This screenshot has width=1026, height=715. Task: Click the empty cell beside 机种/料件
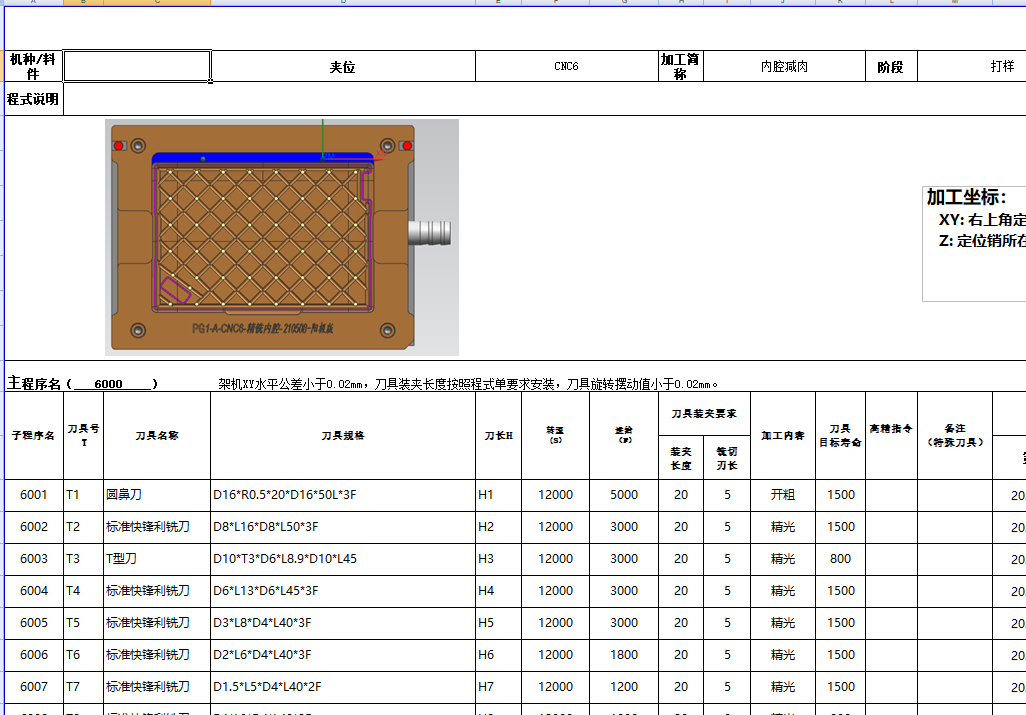[137, 65]
